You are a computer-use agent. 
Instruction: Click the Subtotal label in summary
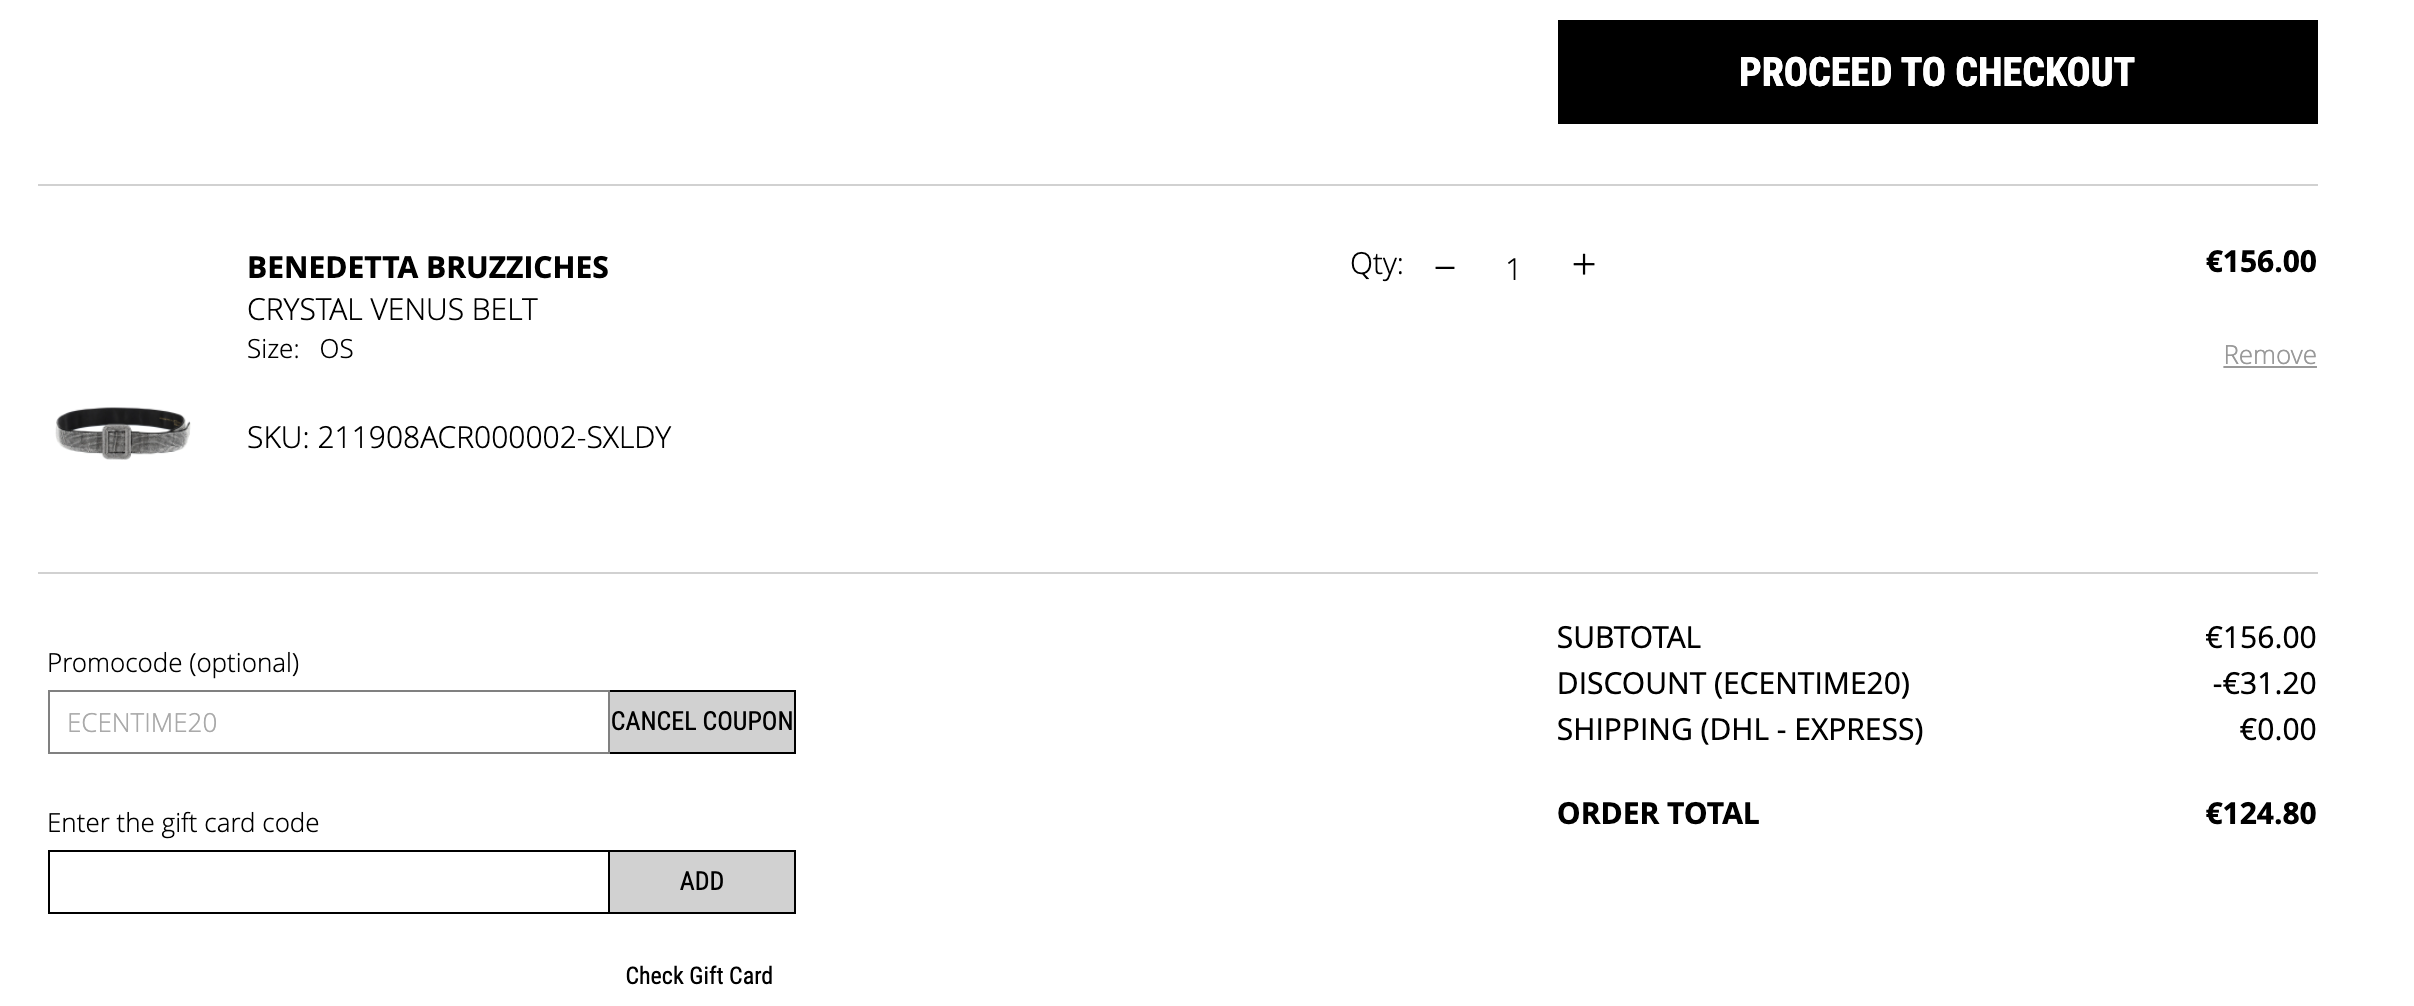coord(1628,638)
